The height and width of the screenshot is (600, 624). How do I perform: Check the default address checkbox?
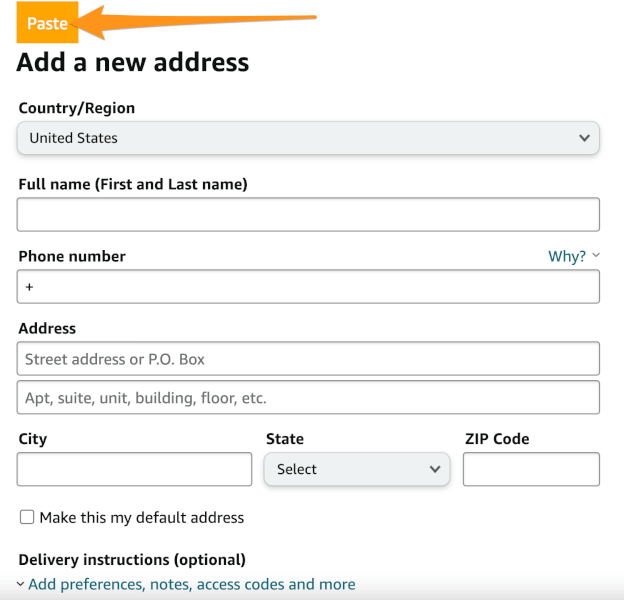coord(27,517)
